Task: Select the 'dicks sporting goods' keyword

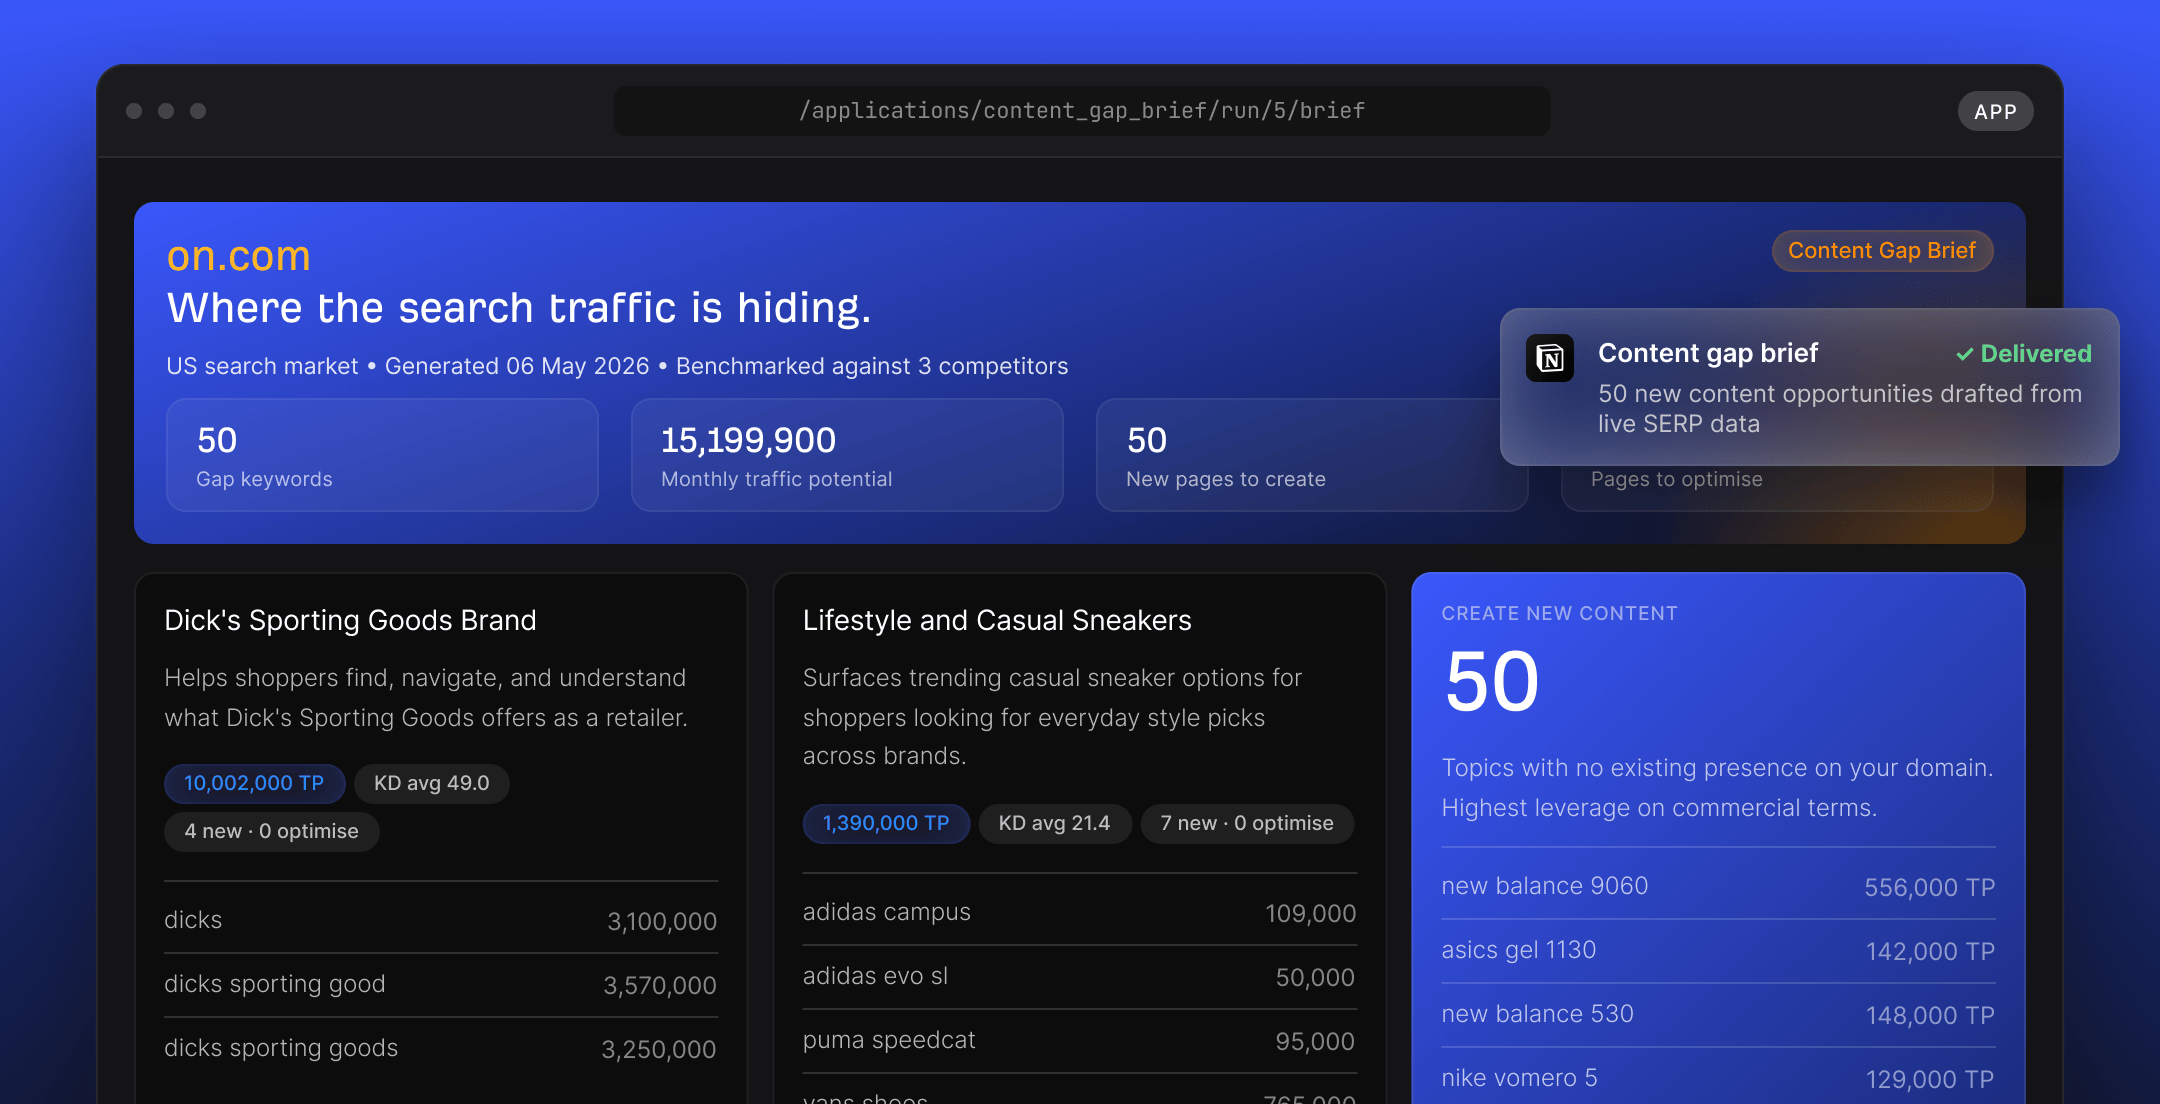Action: pos(281,1048)
